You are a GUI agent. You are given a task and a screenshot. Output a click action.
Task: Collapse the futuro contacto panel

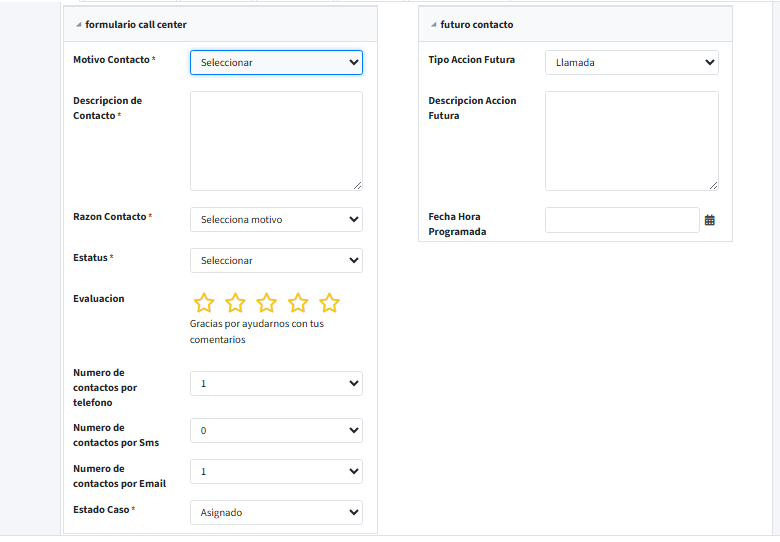434,25
